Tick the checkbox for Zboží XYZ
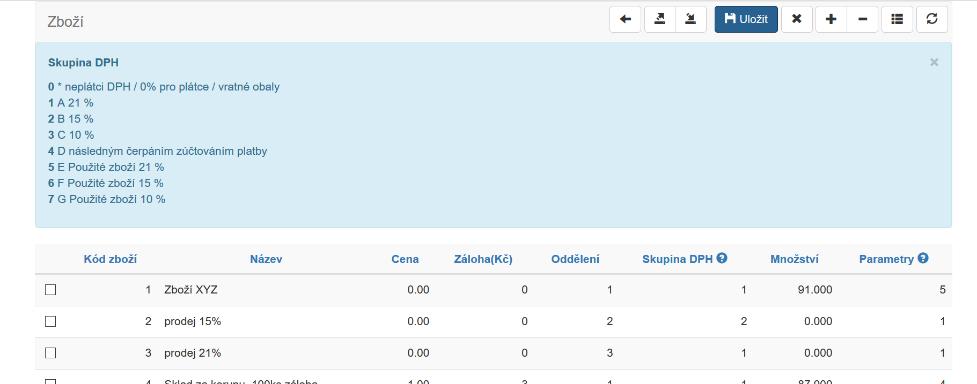 click(x=50, y=289)
